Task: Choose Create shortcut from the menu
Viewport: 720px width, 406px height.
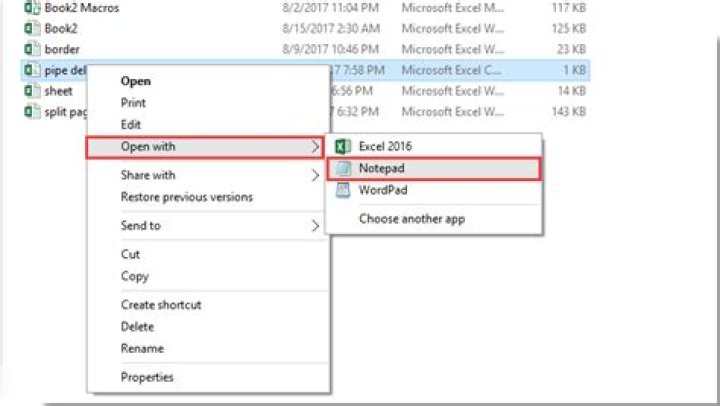Action: [161, 305]
